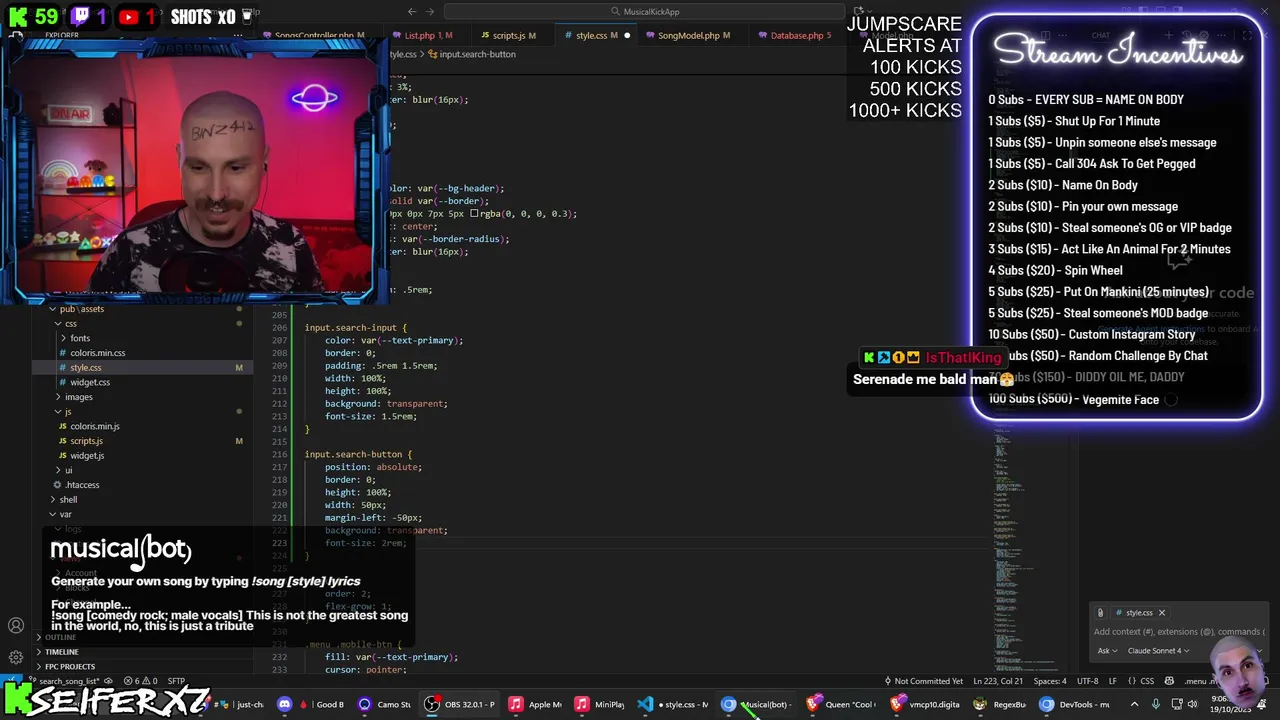Change encoding via UTF-8 status item
The image size is (1280, 720).
pyautogui.click(x=1087, y=681)
